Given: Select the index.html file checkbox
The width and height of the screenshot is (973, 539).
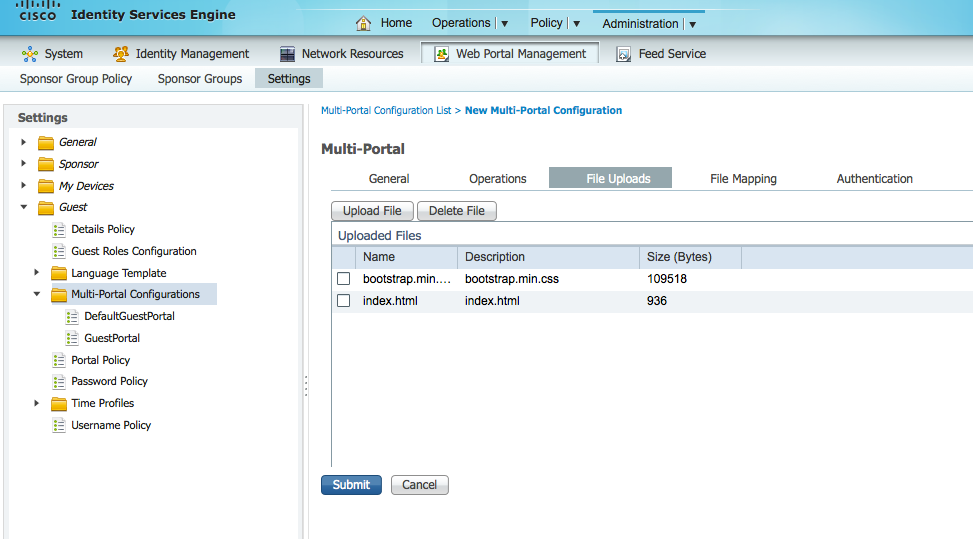Looking at the screenshot, I should coord(343,301).
